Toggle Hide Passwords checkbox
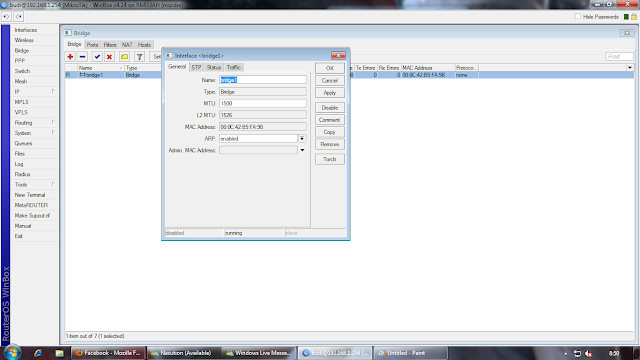The height and width of the screenshot is (360, 640). click(578, 17)
